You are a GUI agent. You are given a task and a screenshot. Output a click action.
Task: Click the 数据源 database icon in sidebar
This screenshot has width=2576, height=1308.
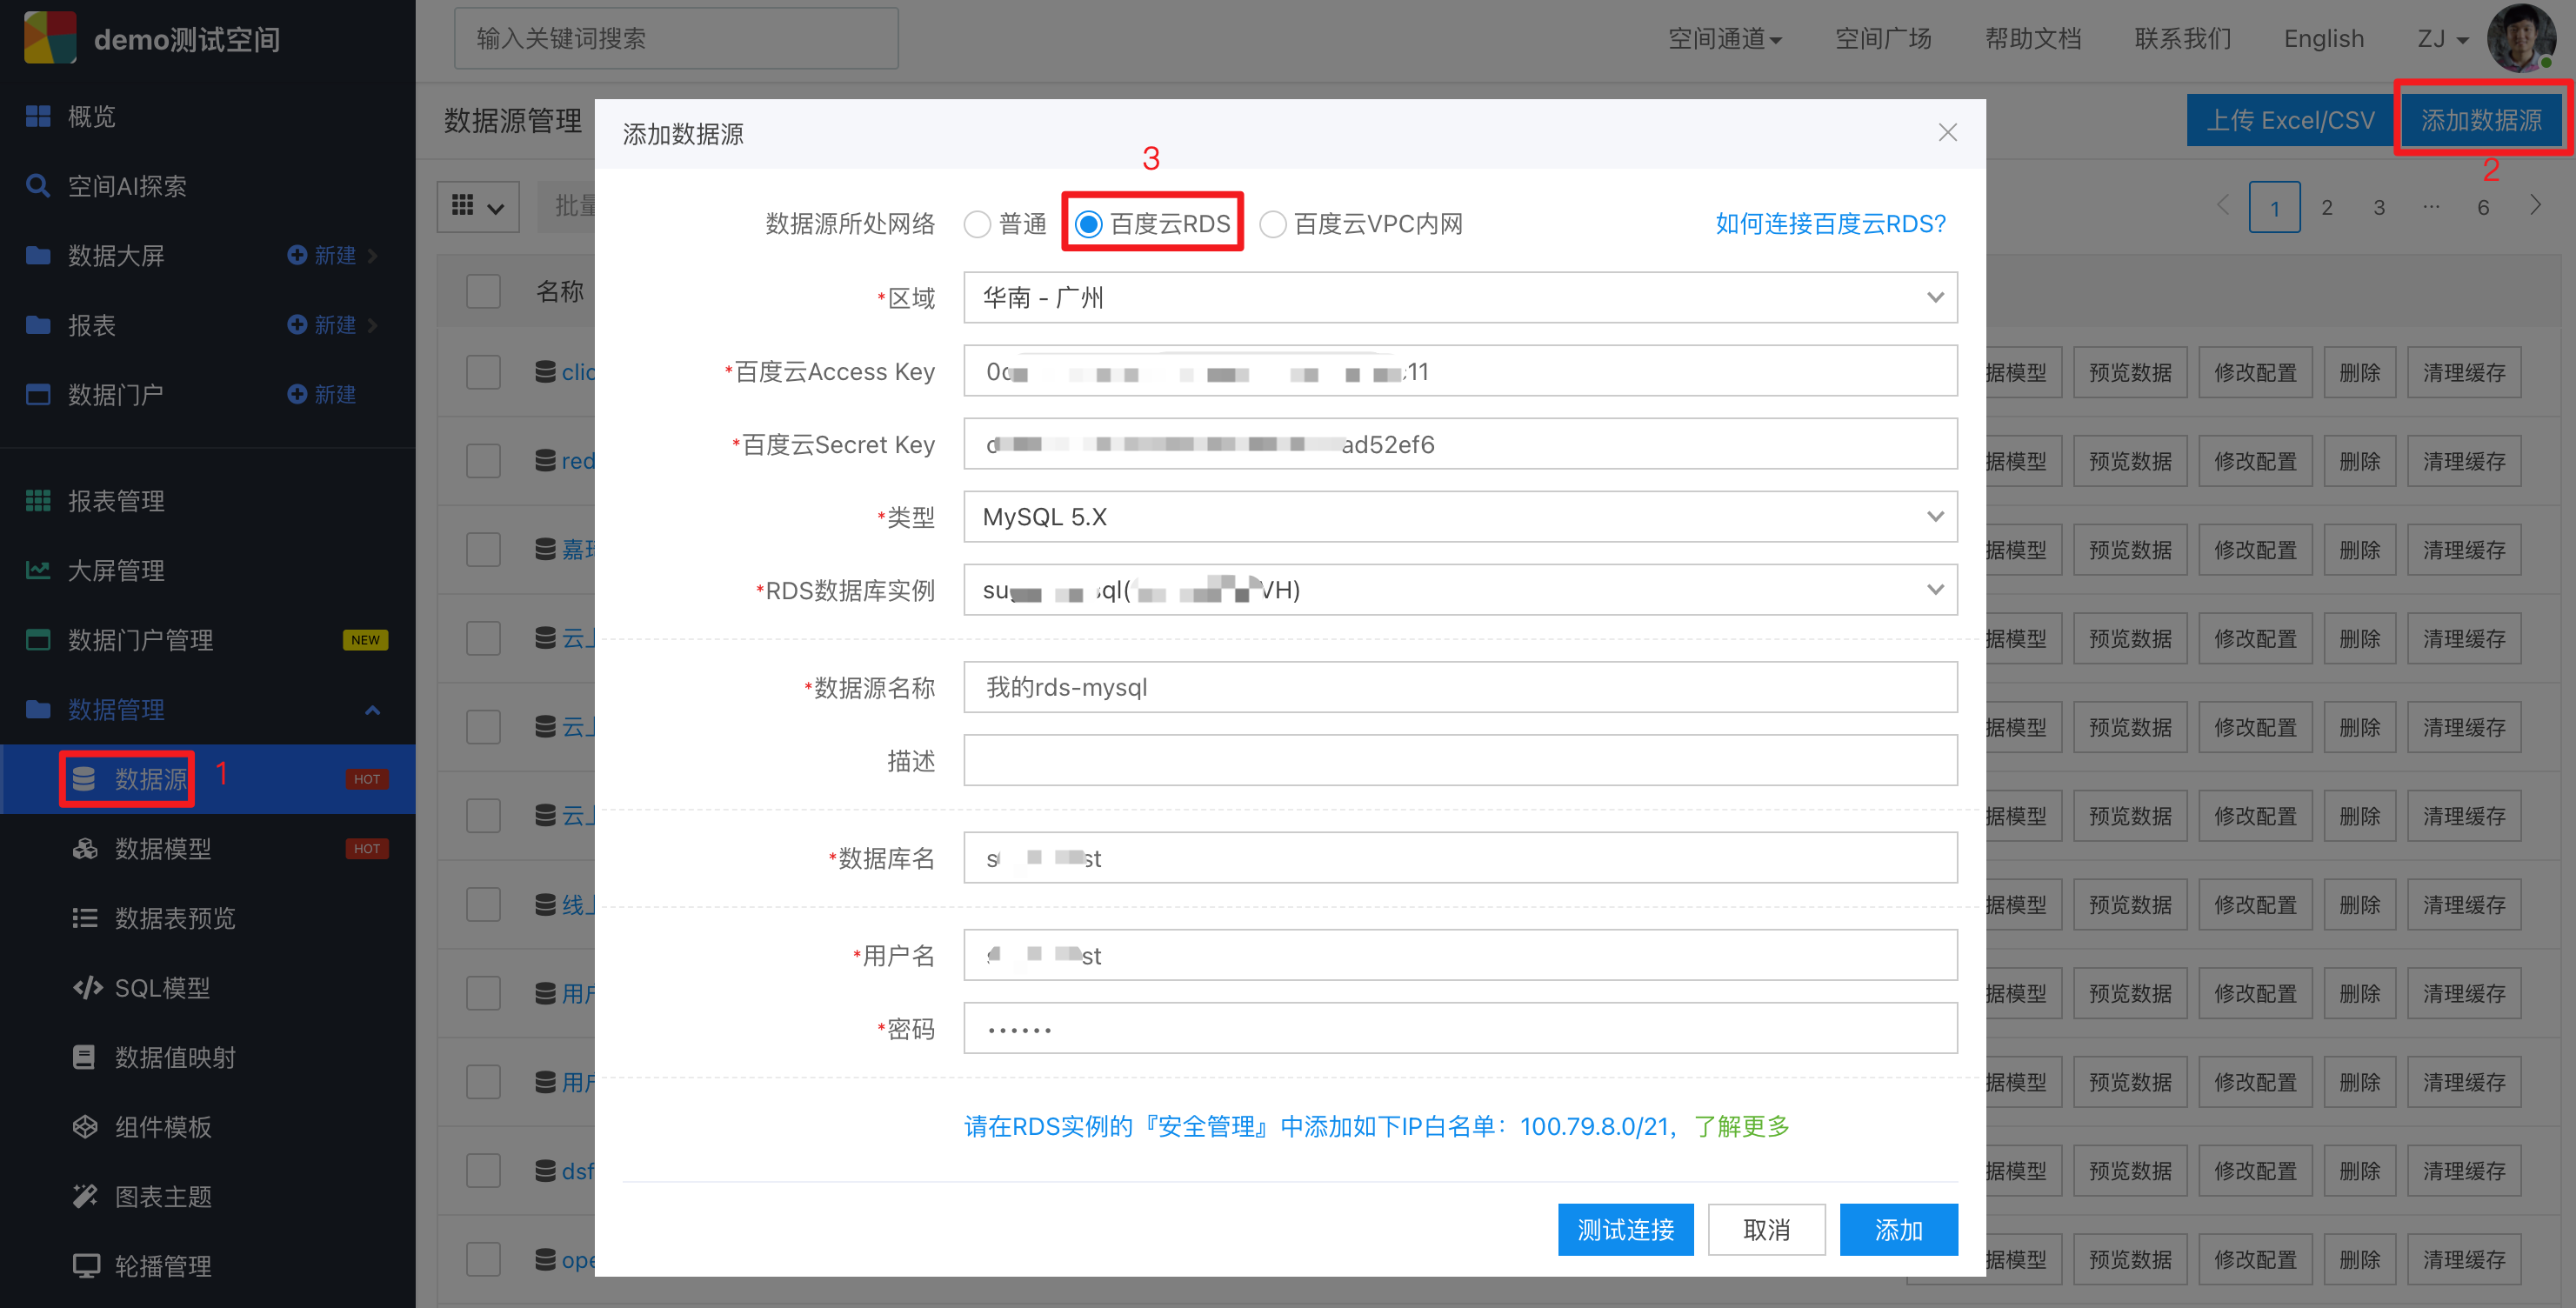85,778
